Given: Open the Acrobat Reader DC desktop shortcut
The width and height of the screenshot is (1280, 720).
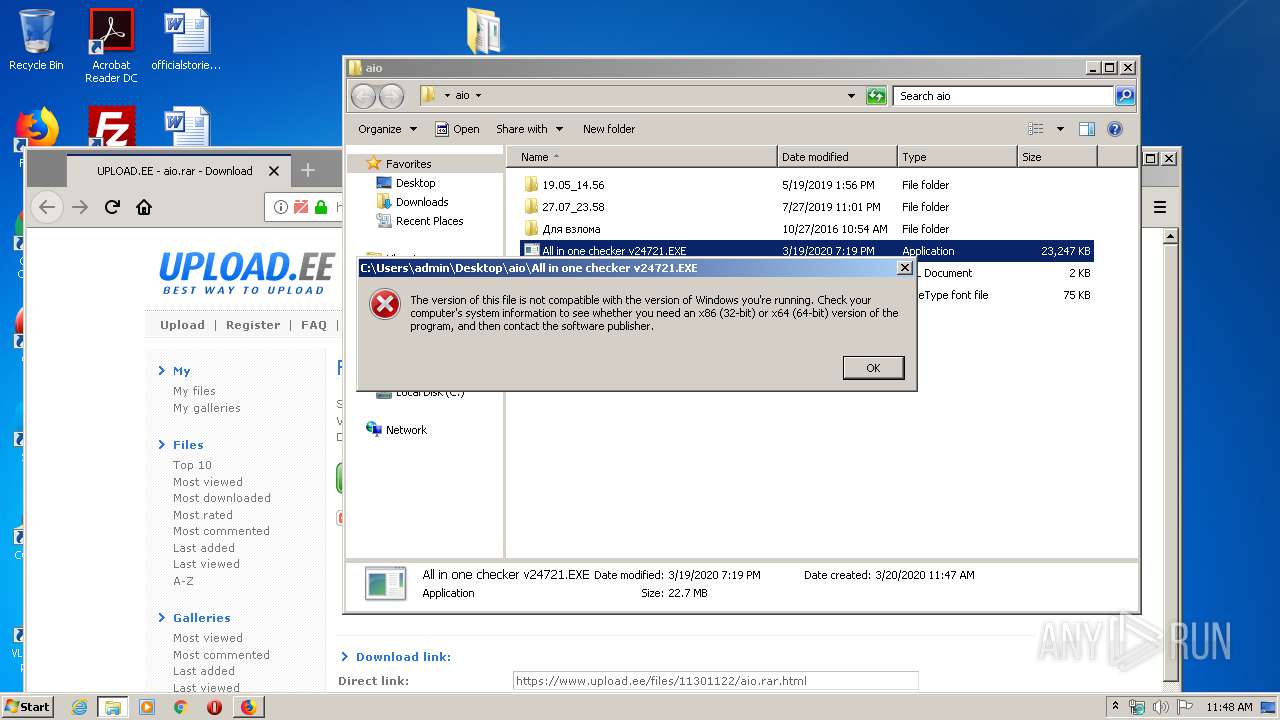Looking at the screenshot, I should coord(111,45).
